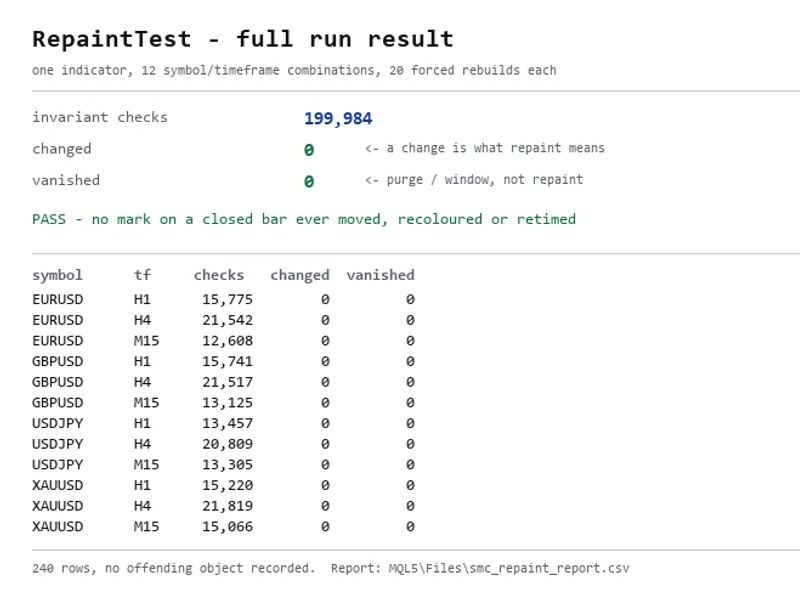Image resolution: width=800 pixels, height=600 pixels.
Task: Select the "RepaintTest - full run result" heading
Action: (x=243, y=39)
